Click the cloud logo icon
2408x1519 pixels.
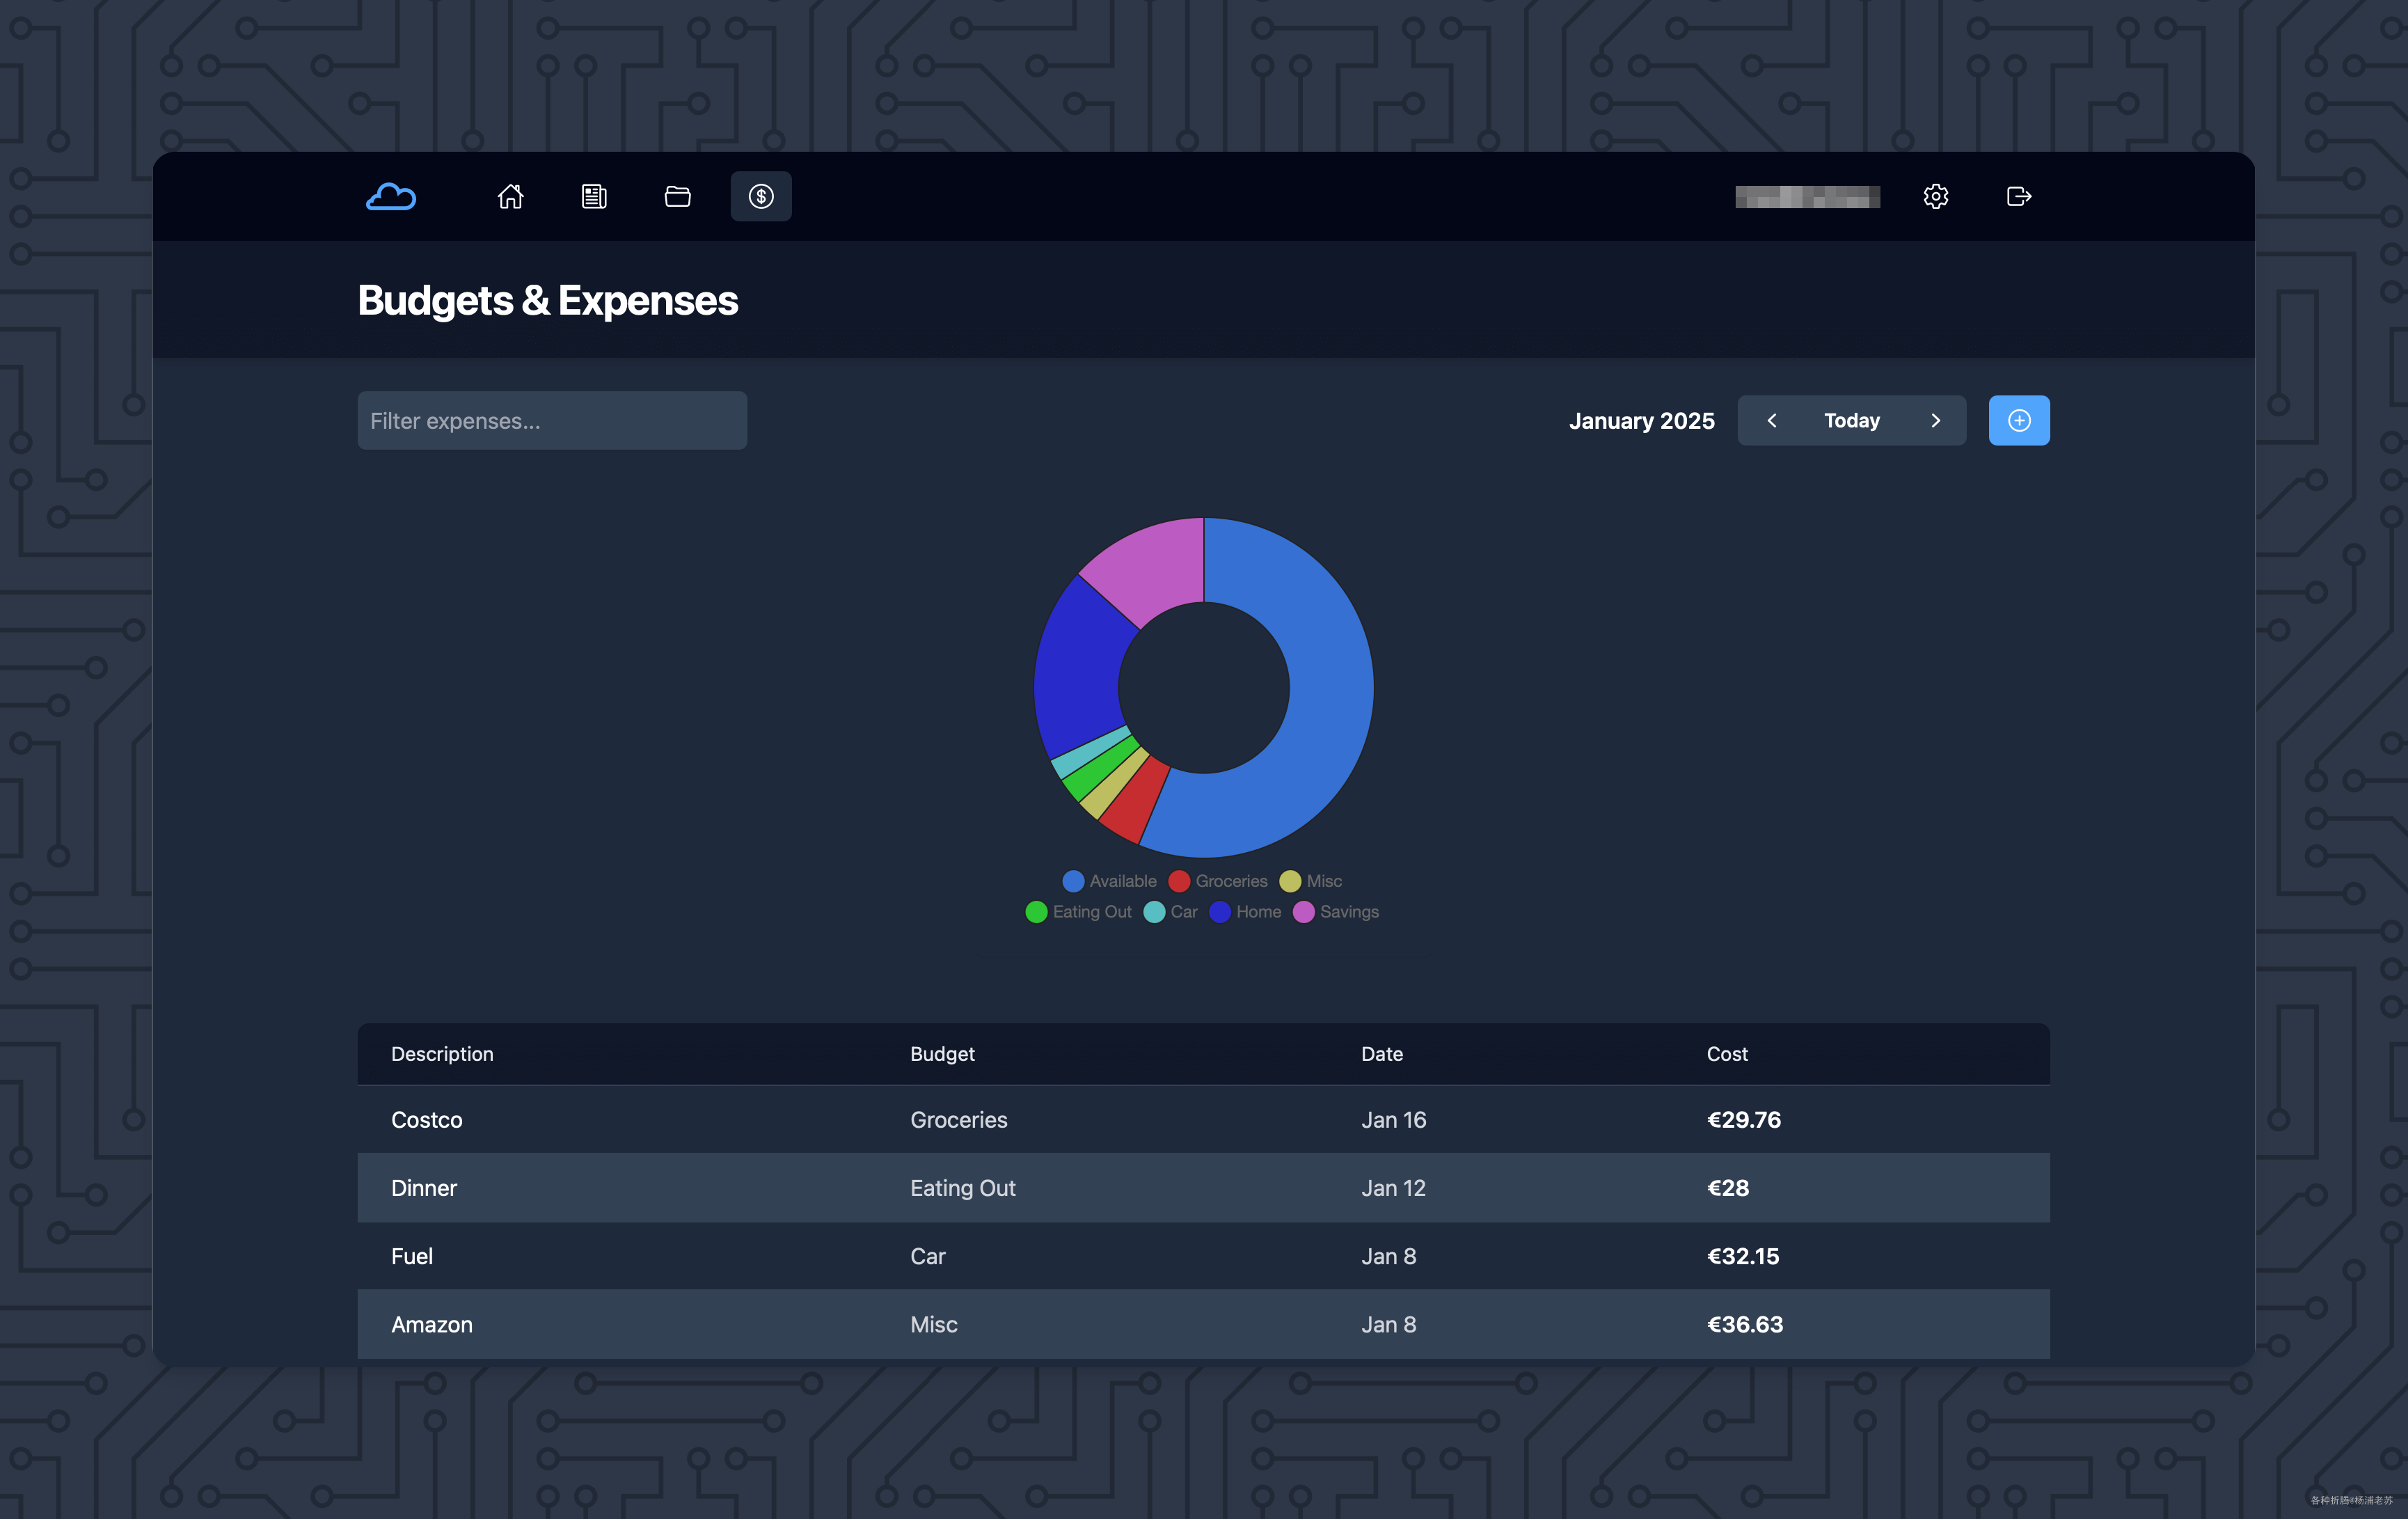[391, 197]
